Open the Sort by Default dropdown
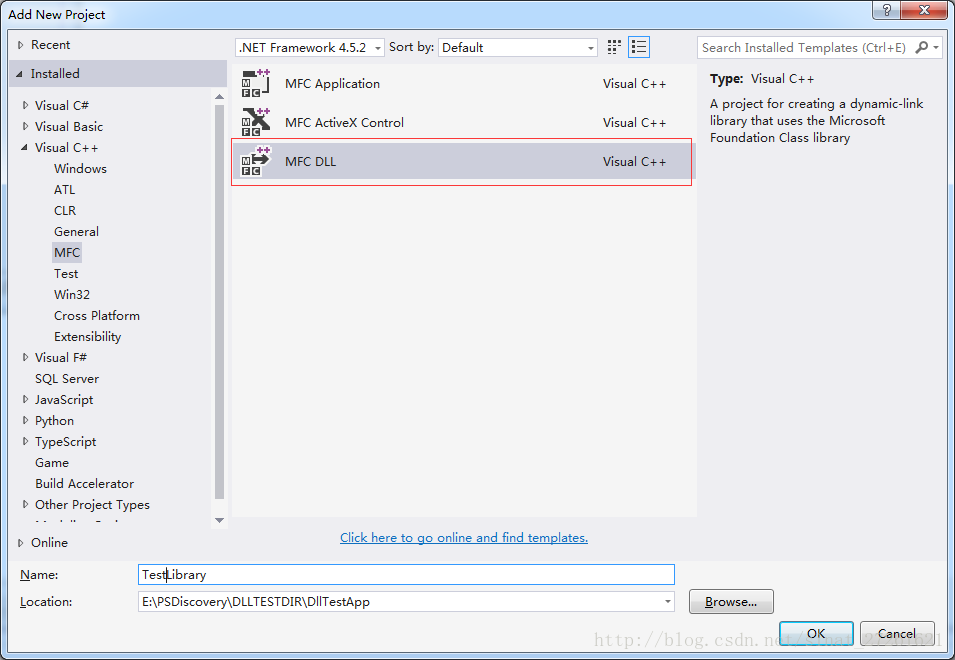This screenshot has height=660, width=955. tap(517, 47)
